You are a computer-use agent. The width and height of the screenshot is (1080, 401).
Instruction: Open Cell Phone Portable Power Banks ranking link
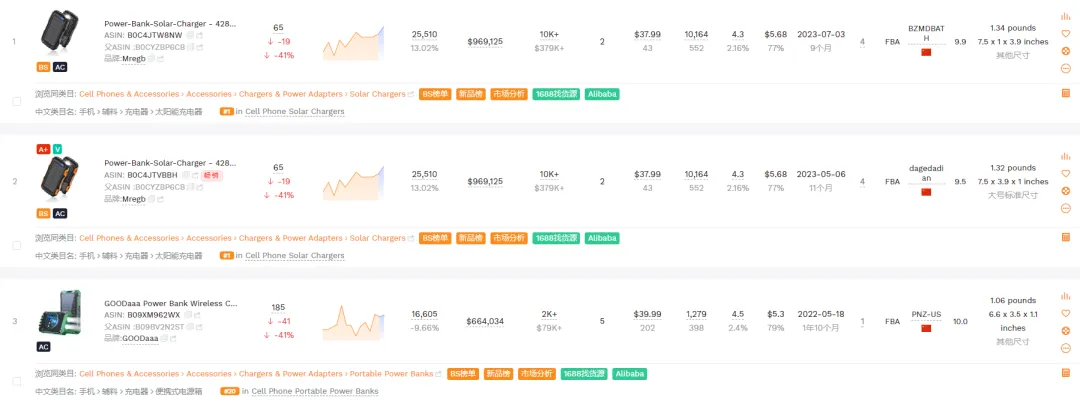314,391
